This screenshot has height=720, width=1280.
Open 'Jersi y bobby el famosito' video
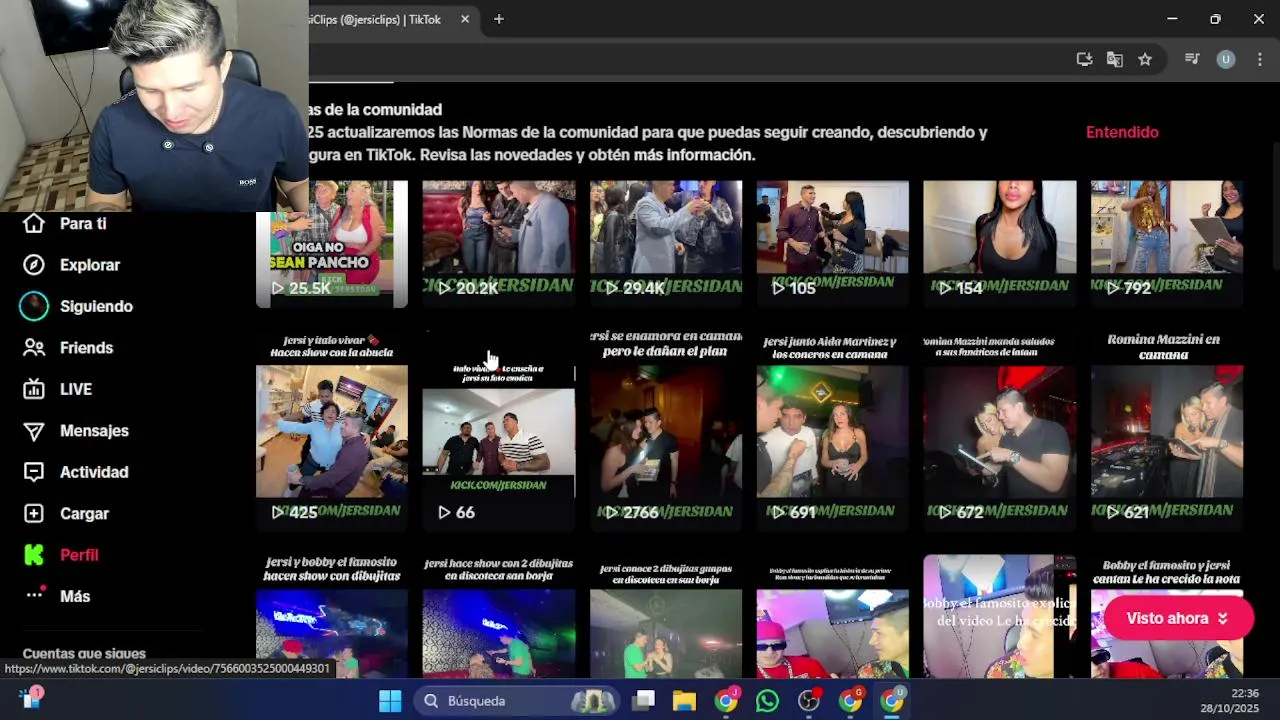tap(332, 617)
